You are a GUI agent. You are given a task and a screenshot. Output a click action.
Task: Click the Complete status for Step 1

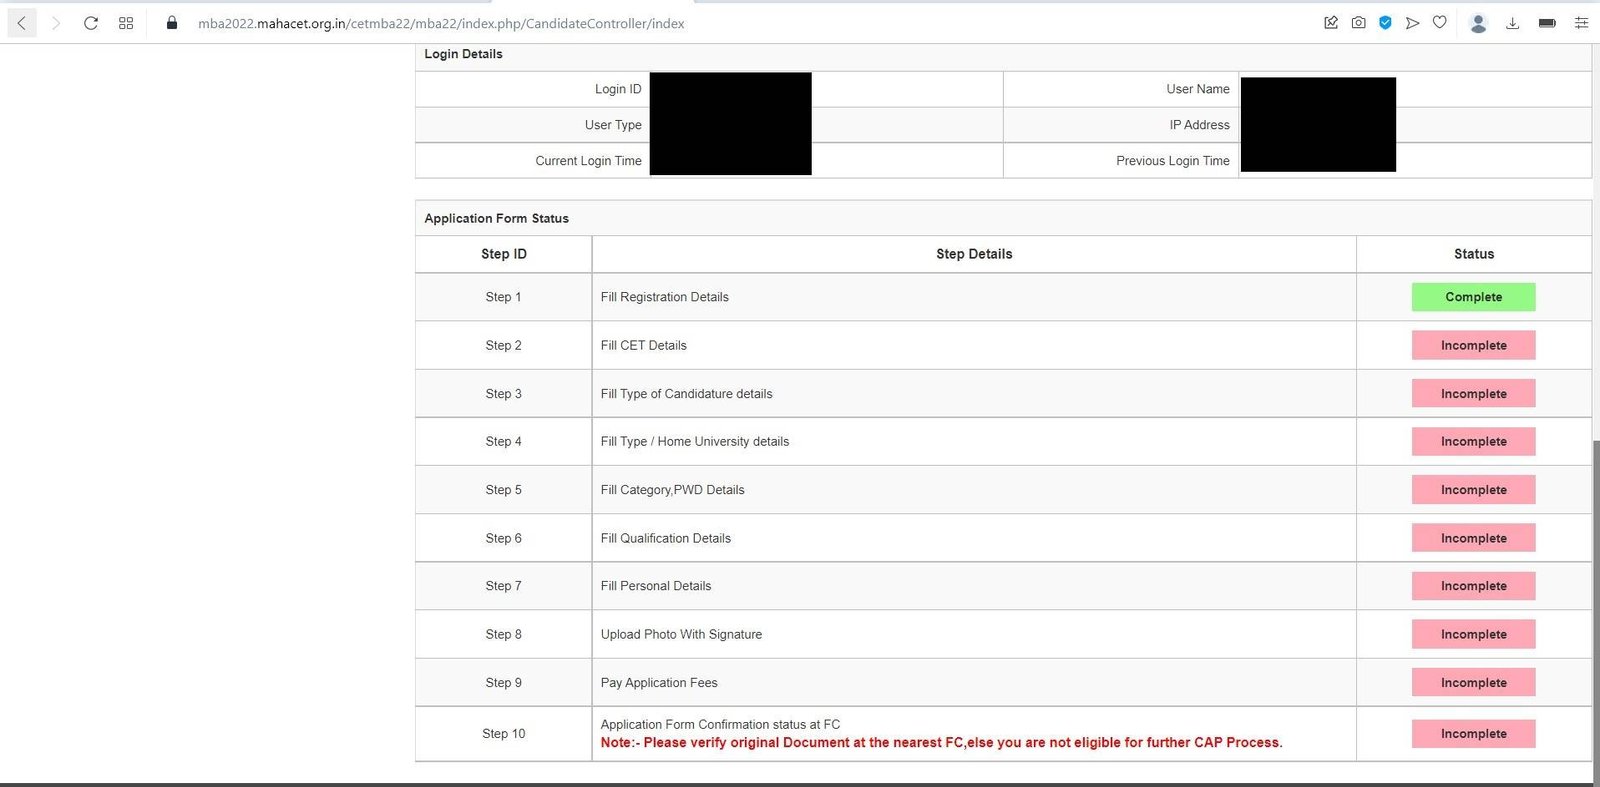pos(1473,297)
